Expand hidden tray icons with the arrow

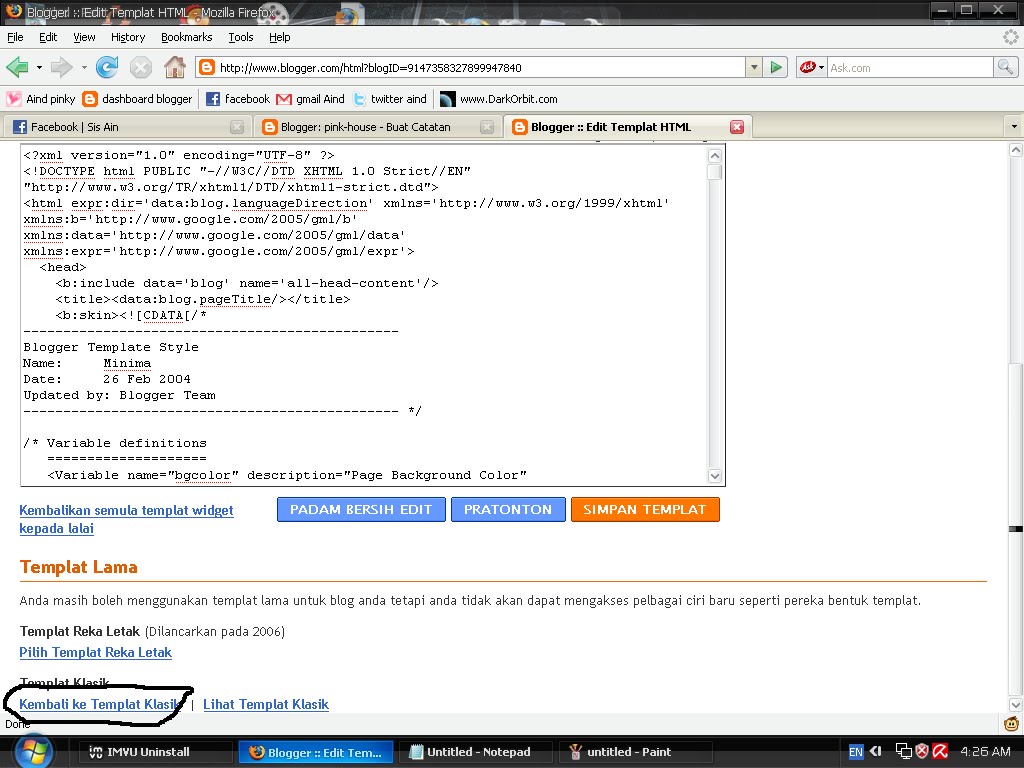click(876, 752)
